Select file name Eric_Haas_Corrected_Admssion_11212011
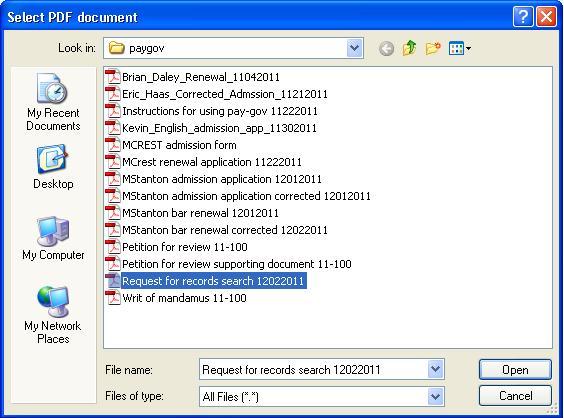This screenshot has height=418, width=564. [x=225, y=94]
